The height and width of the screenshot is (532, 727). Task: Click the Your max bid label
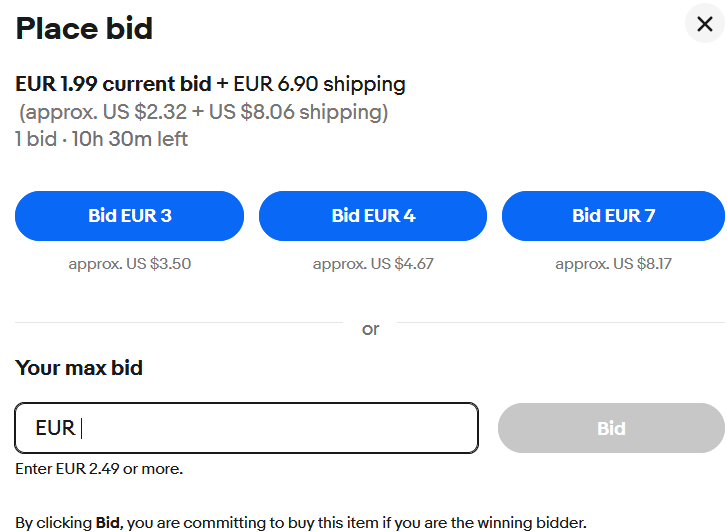coord(79,368)
